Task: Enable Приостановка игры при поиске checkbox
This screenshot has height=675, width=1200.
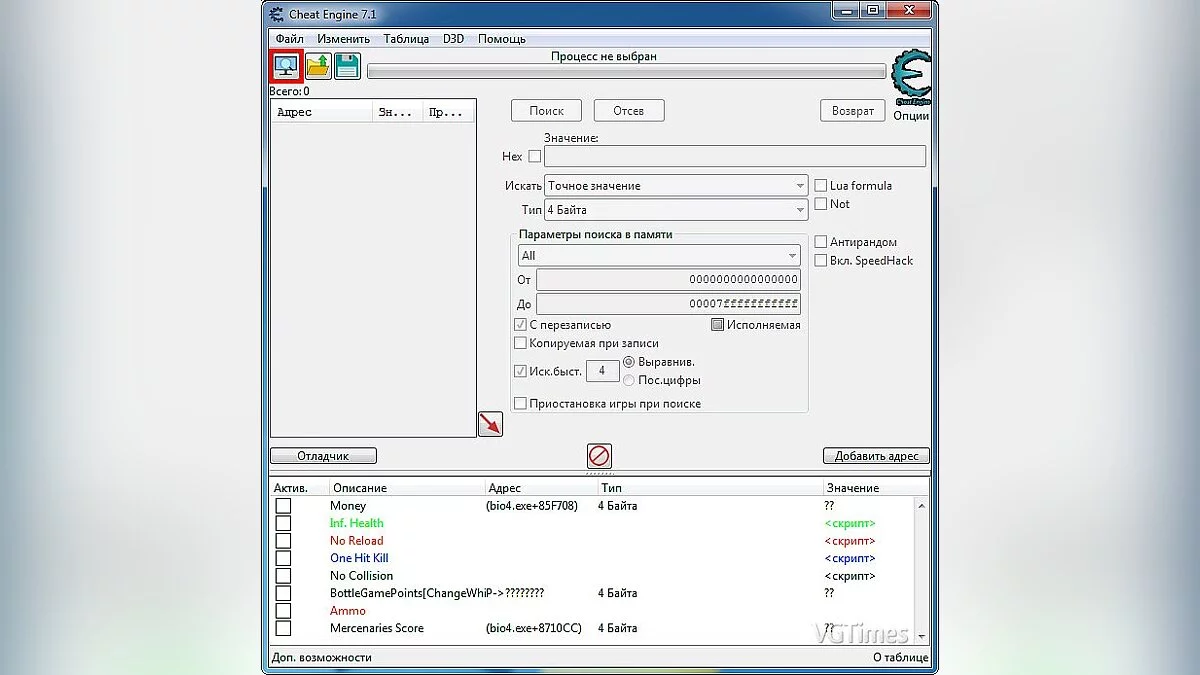Action: [520, 404]
